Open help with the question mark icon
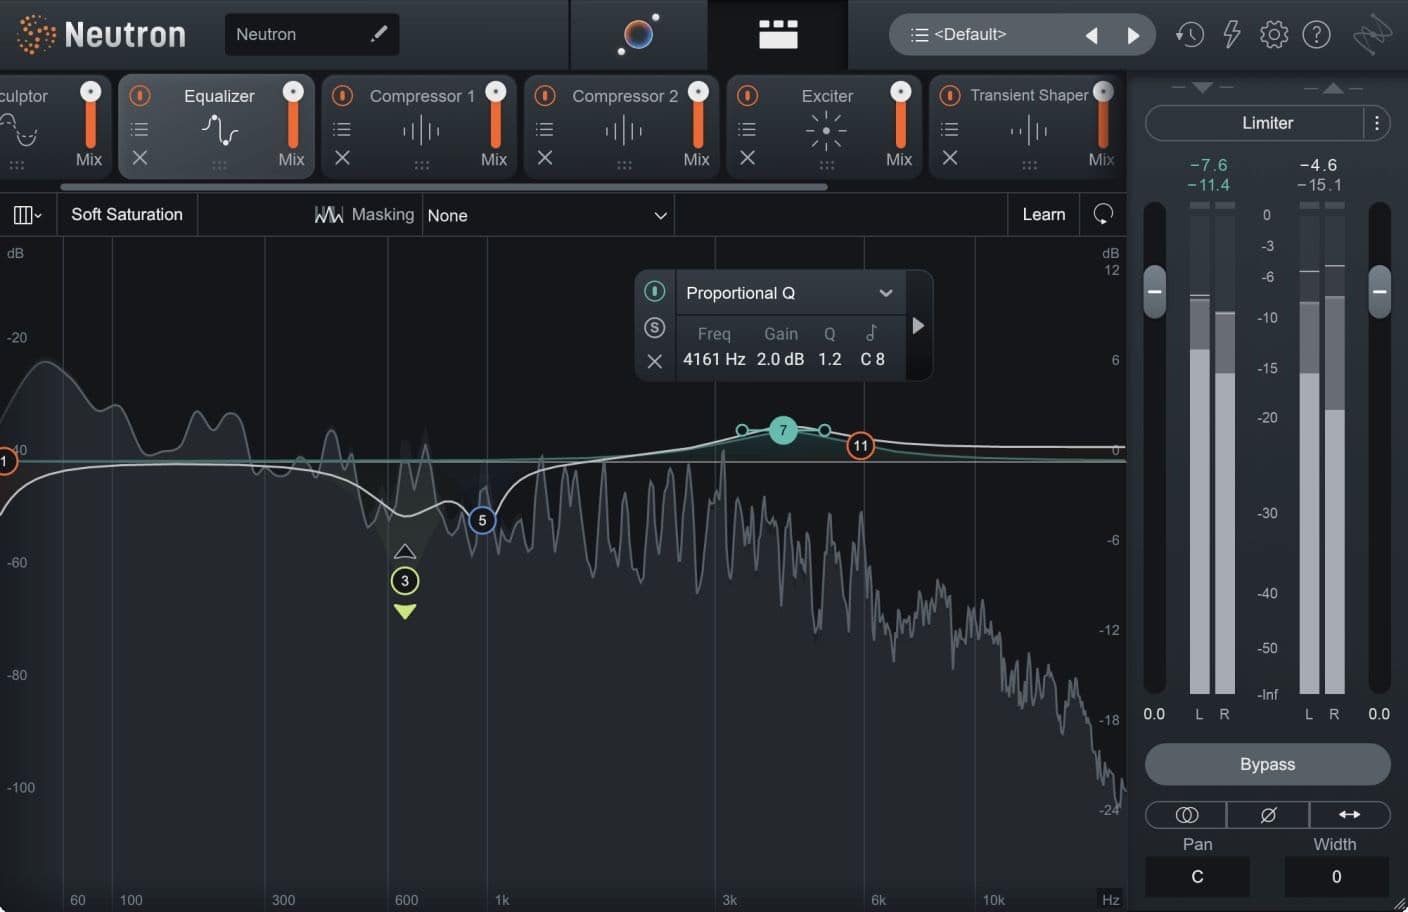Screen dimensions: 1408x912 1316,34
